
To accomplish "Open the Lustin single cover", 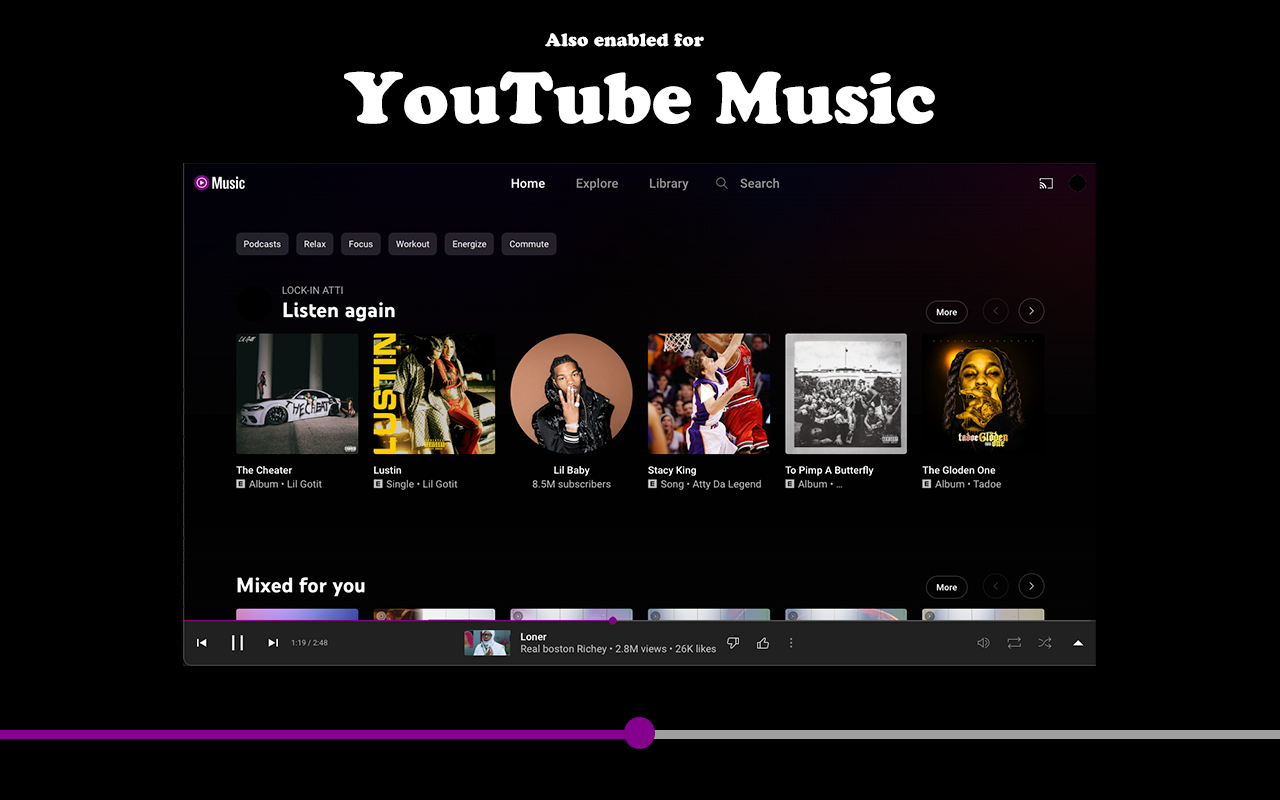I will 434,394.
